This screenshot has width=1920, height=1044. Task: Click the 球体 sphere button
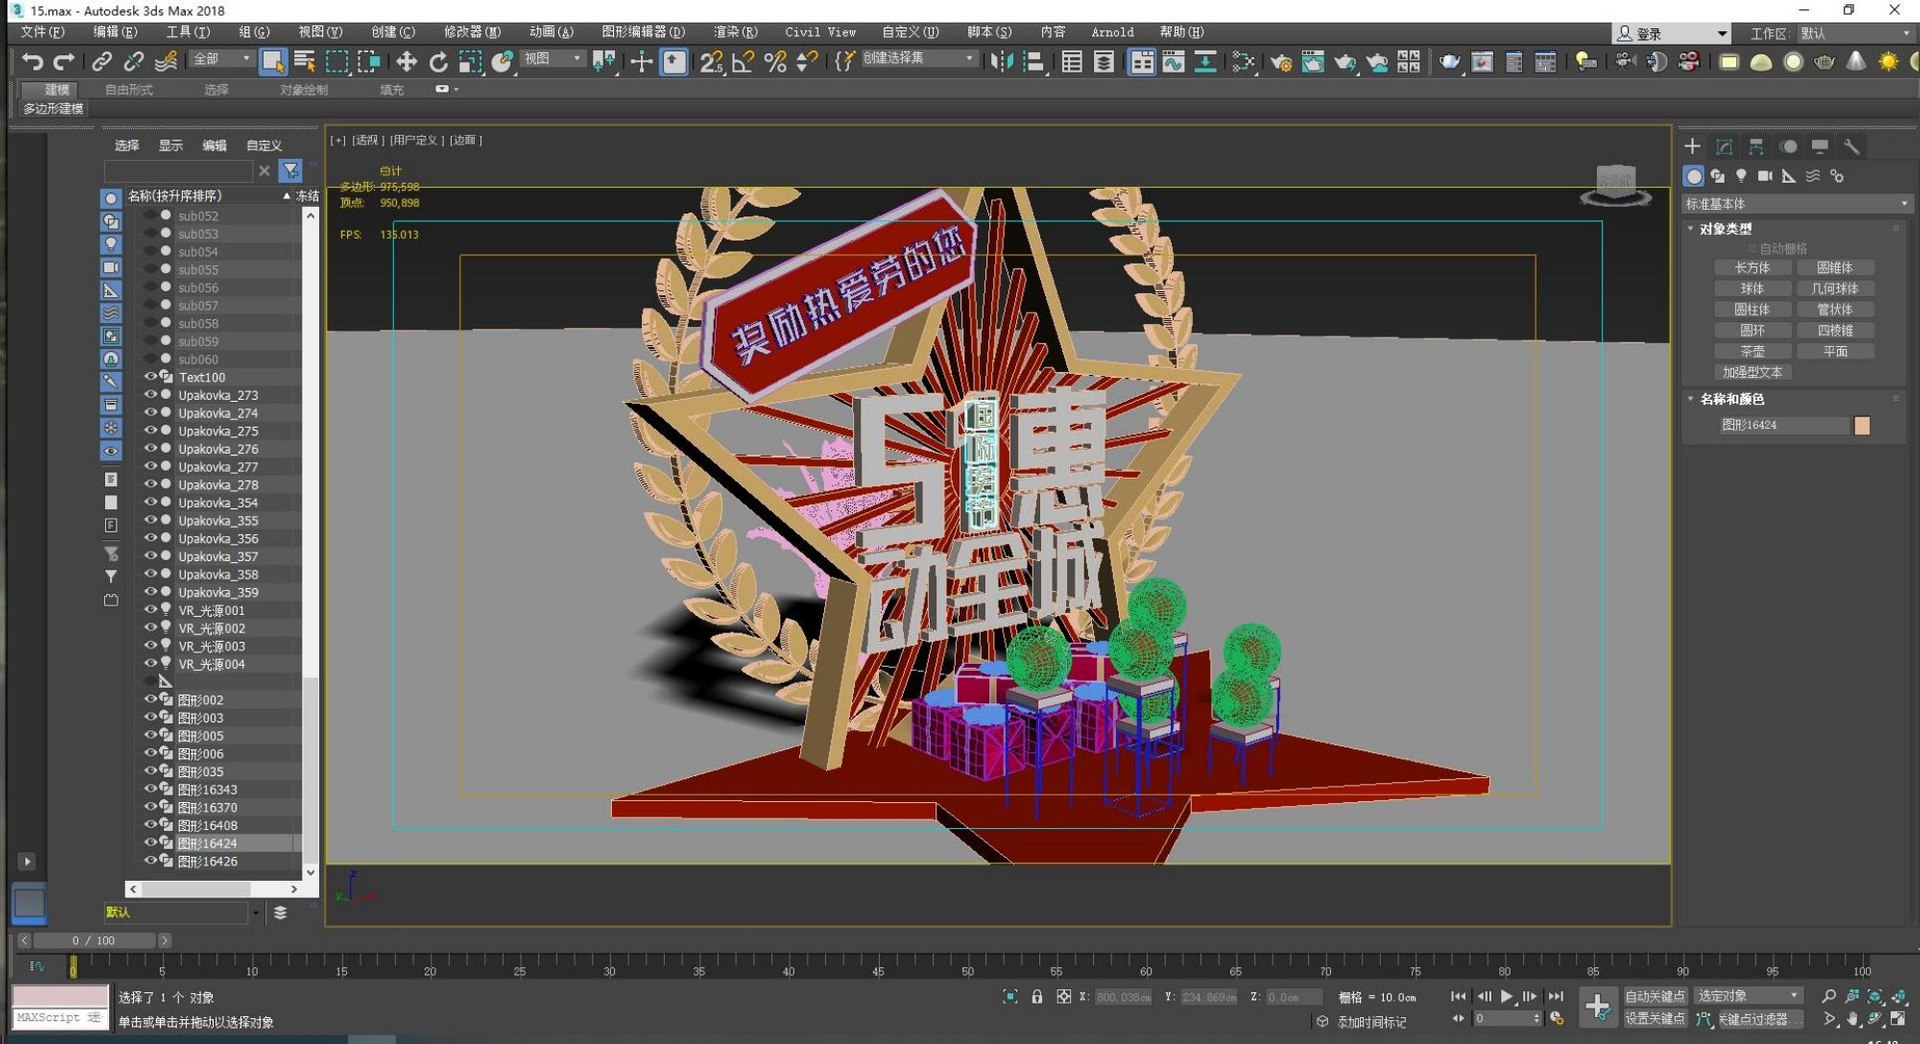click(x=1752, y=289)
